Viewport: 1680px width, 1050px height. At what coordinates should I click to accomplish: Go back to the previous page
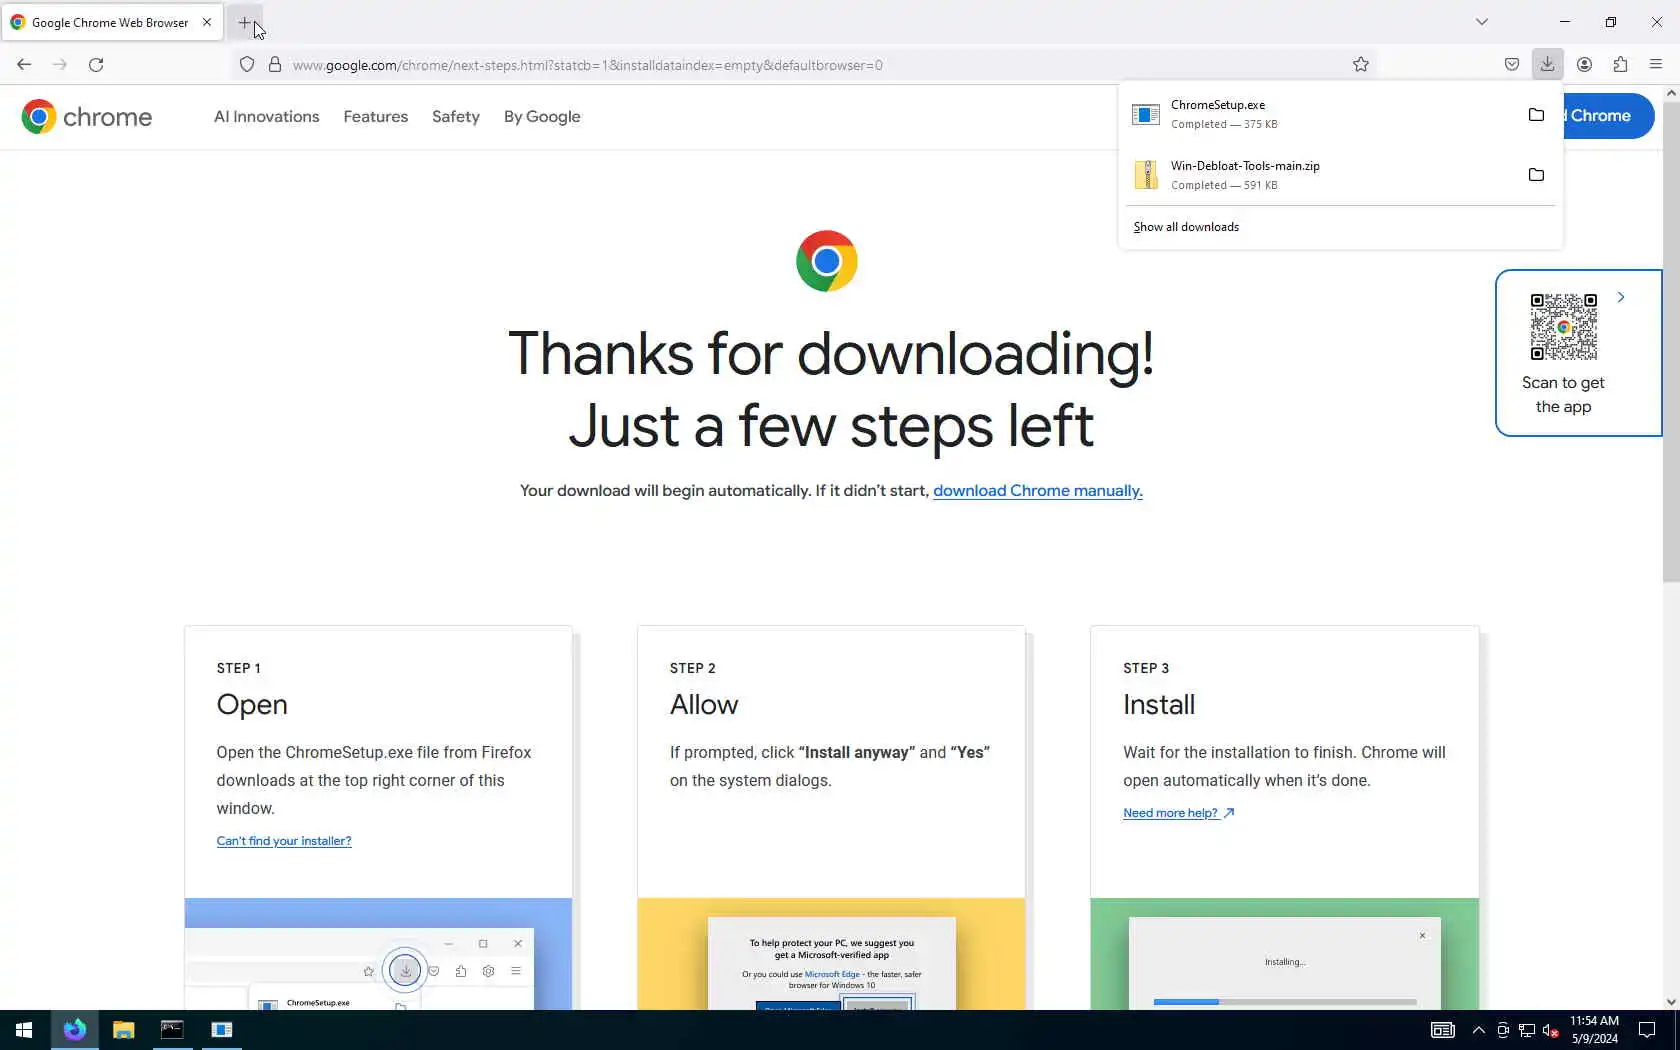24,65
